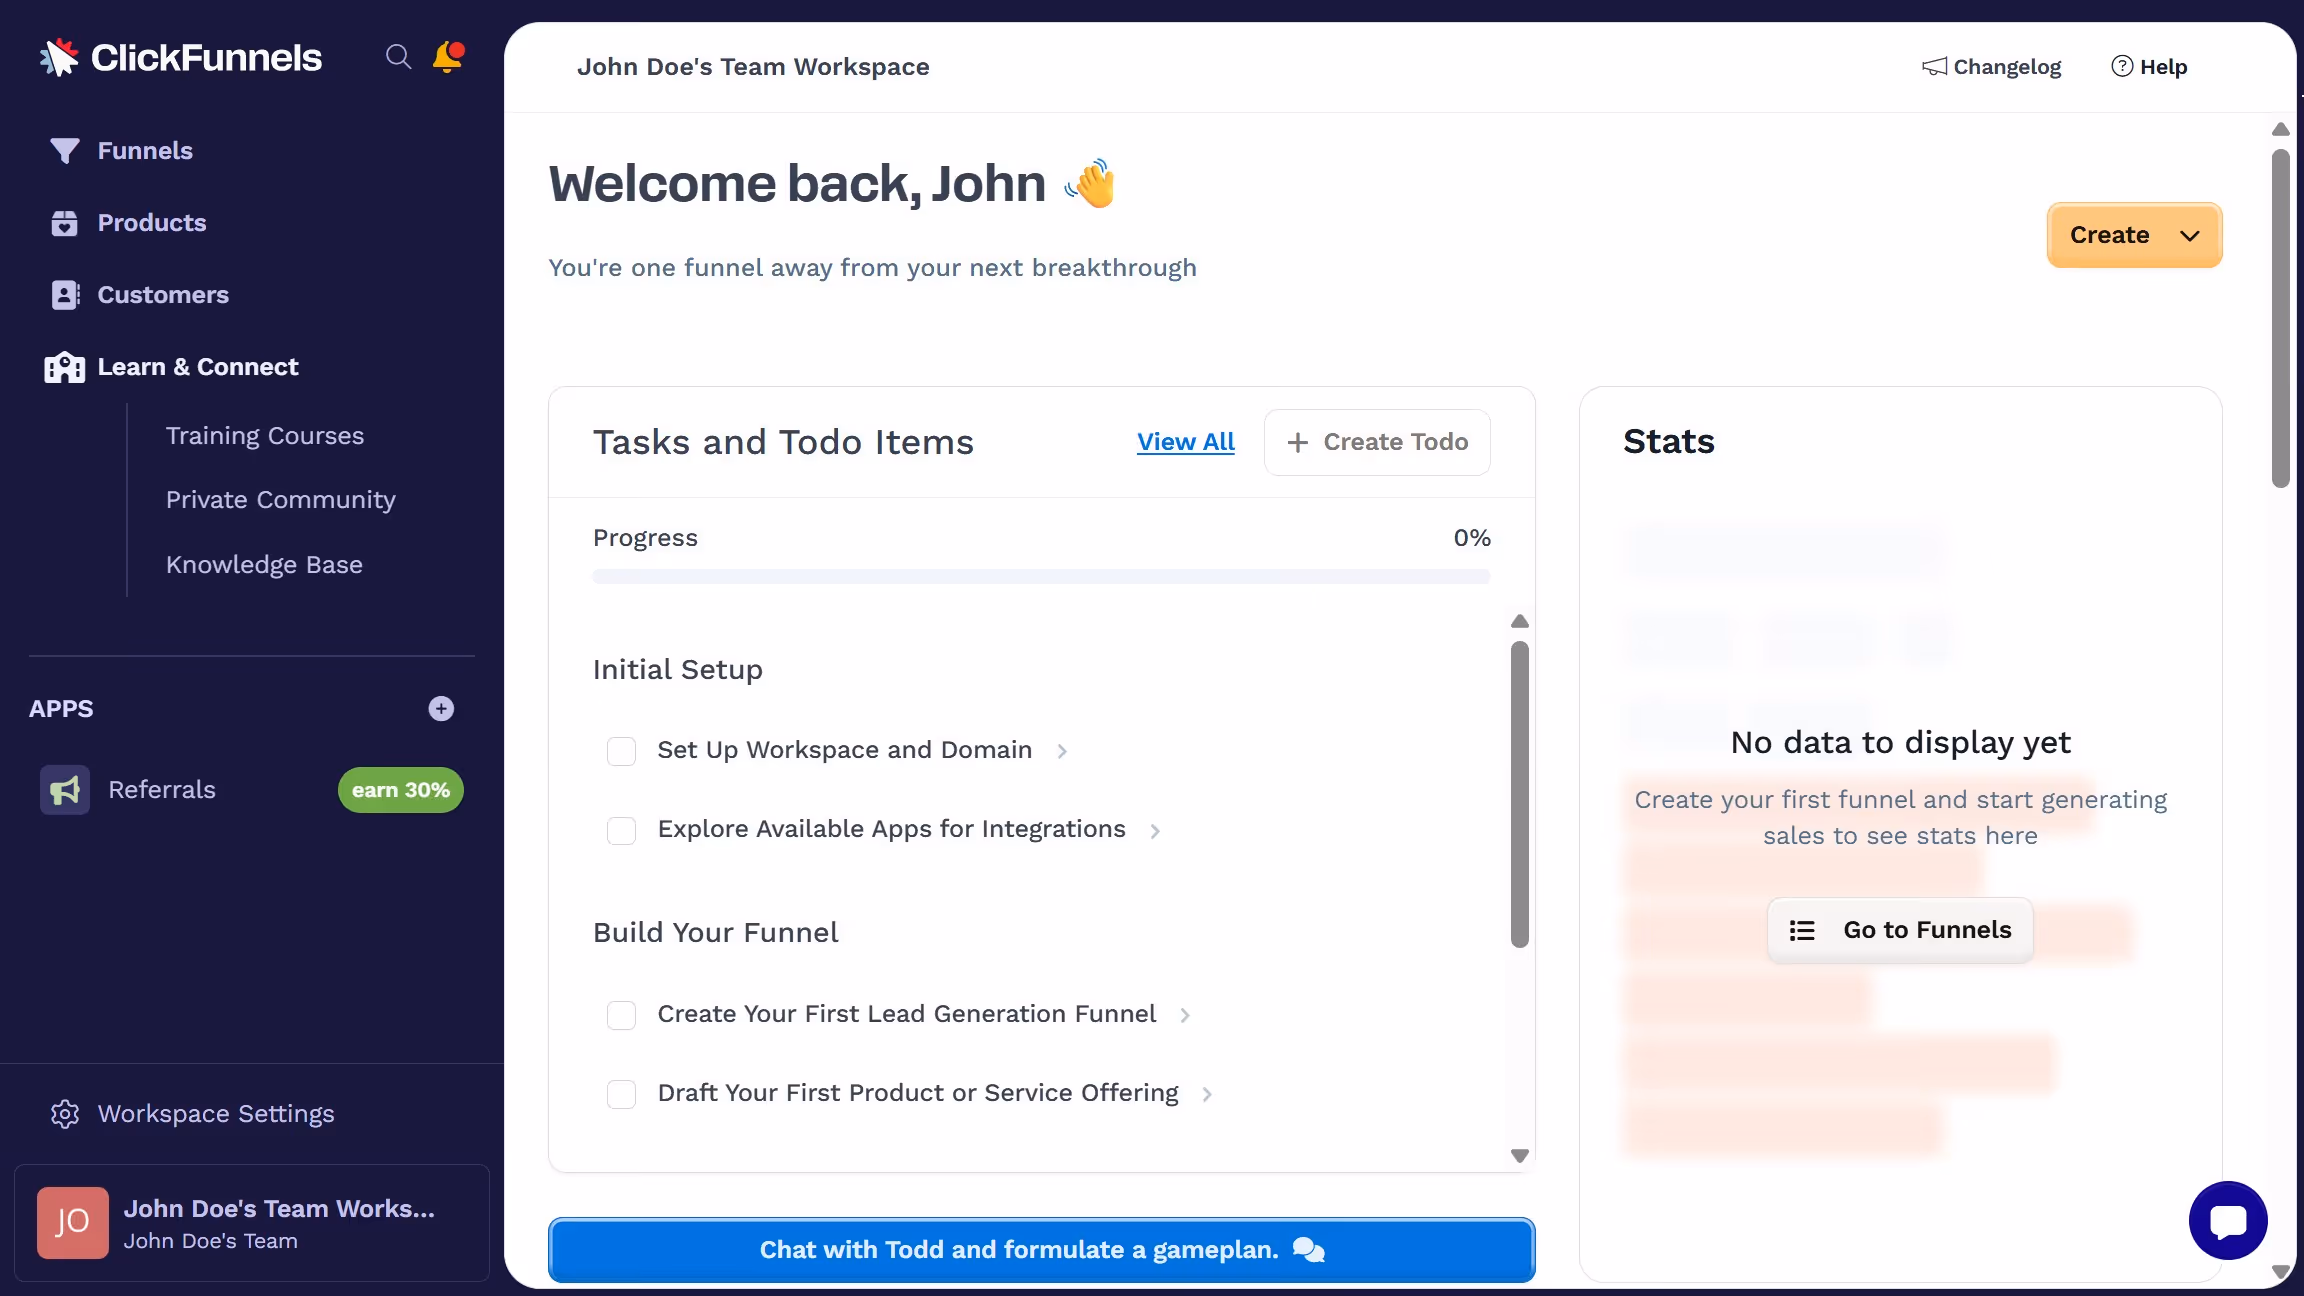Add an app with the plus icon
This screenshot has height=1296, width=2304.
tap(441, 709)
